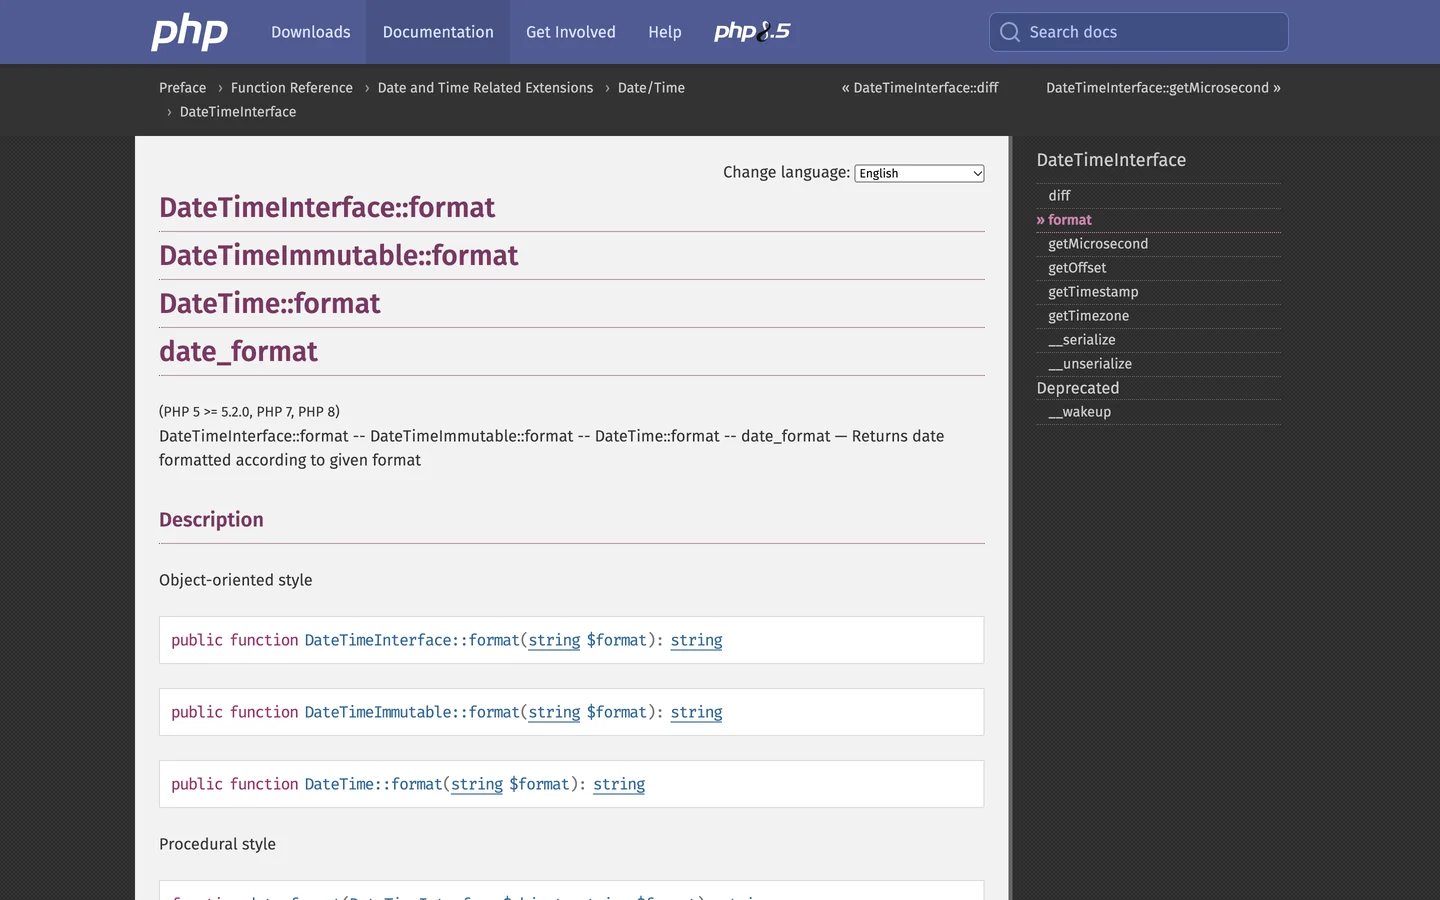This screenshot has height=900, width=1440.
Task: Open the Documentation menu item
Action: tap(438, 32)
